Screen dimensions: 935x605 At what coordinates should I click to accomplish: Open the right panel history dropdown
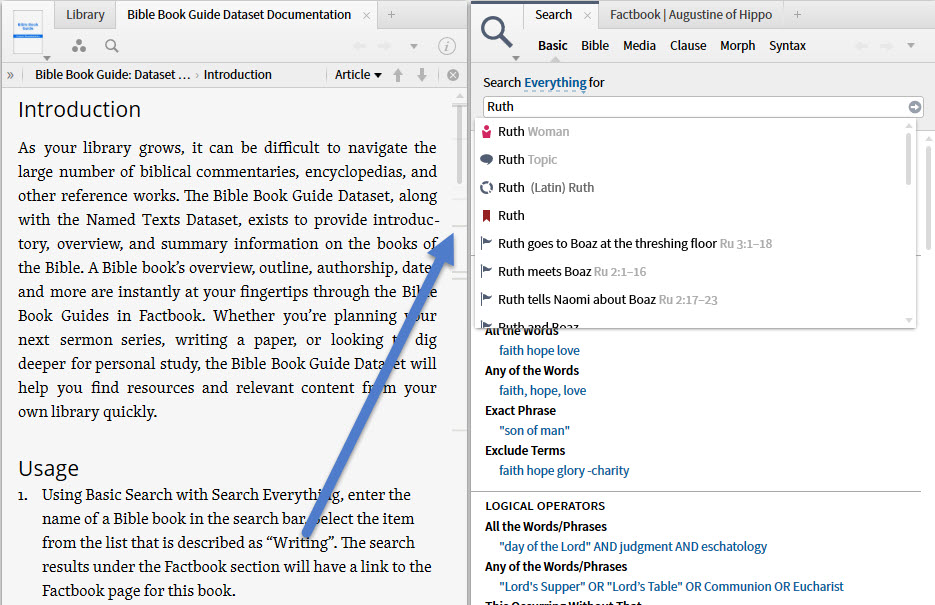pyautogui.click(x=911, y=45)
